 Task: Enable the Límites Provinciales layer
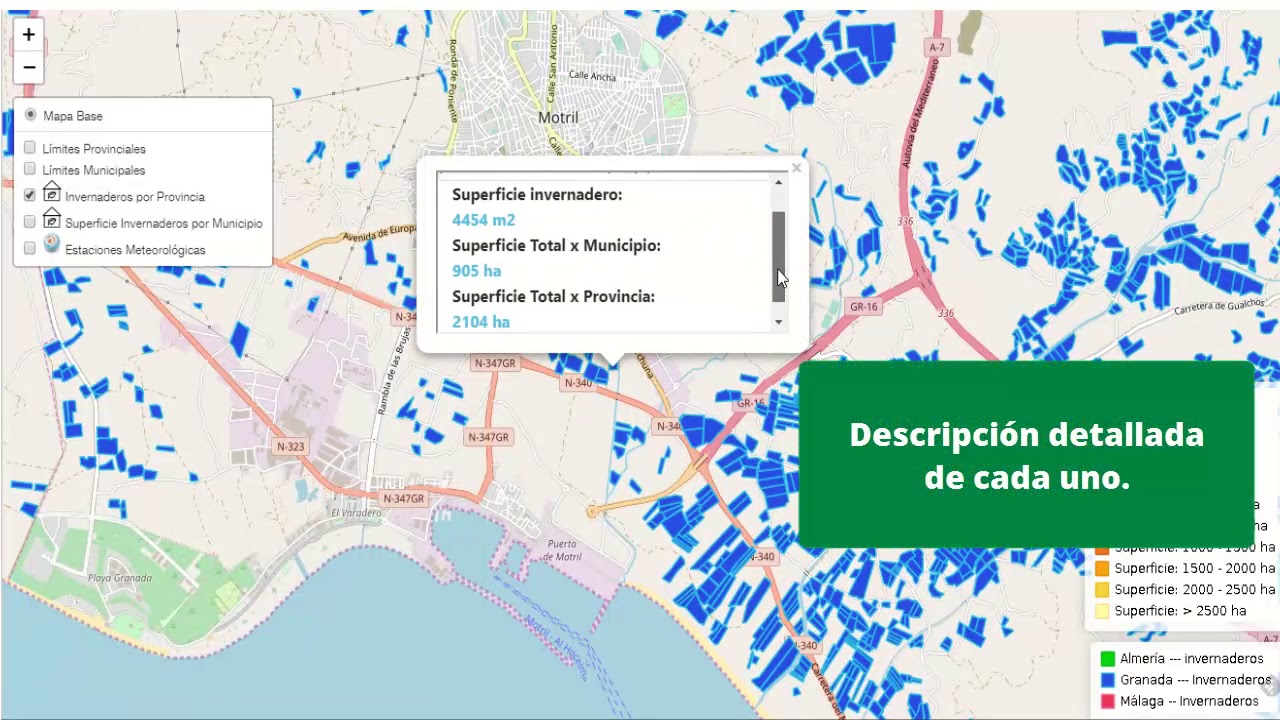pos(30,148)
